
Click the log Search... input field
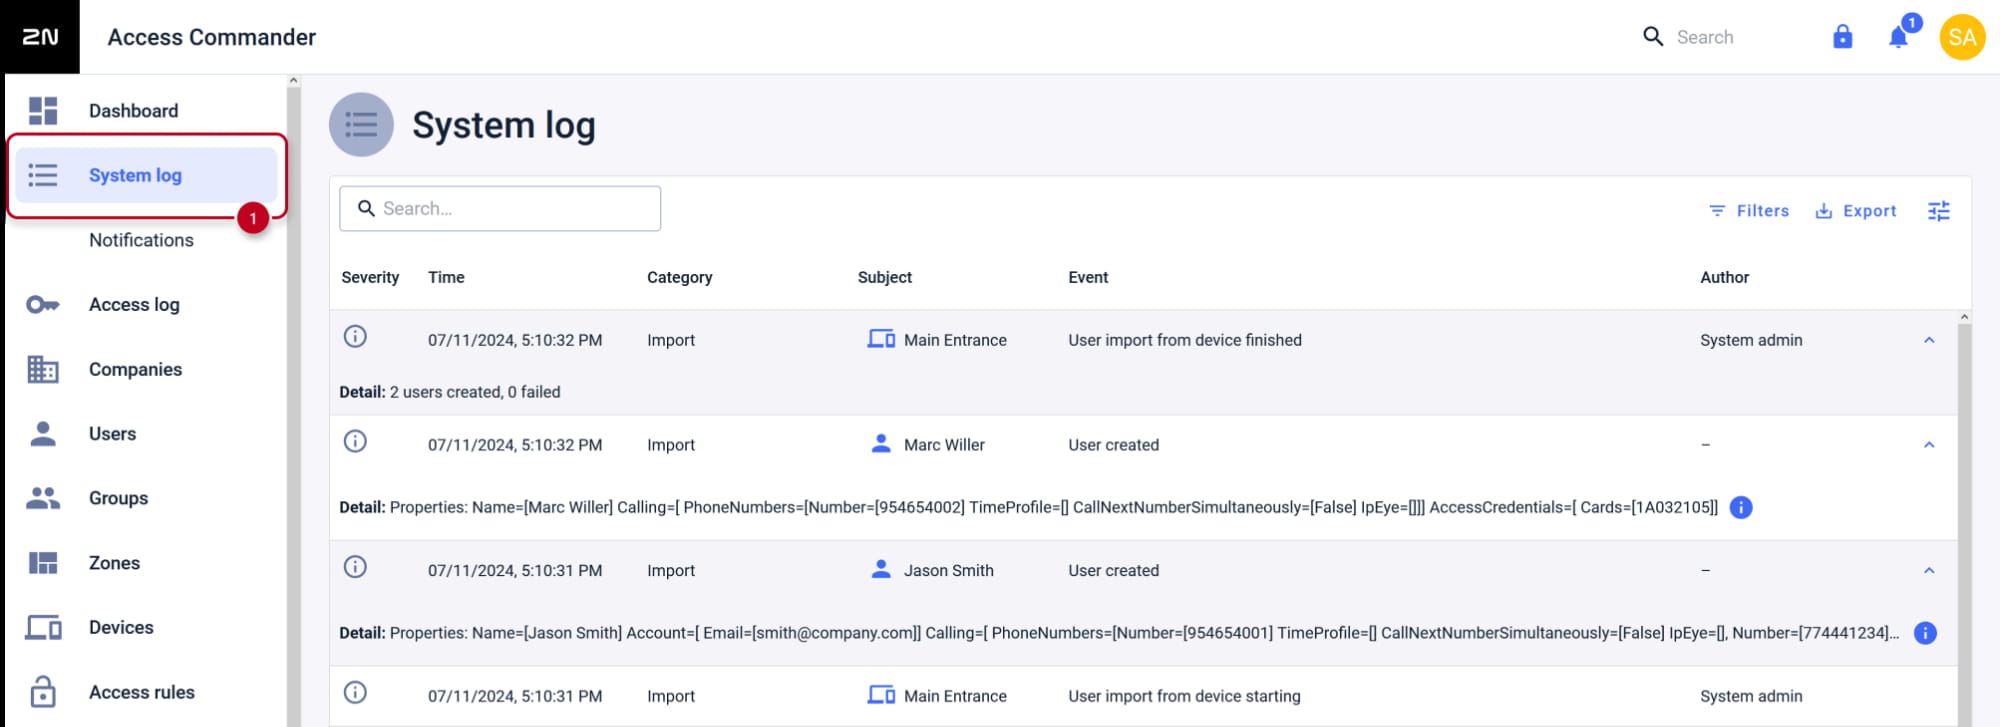(500, 208)
